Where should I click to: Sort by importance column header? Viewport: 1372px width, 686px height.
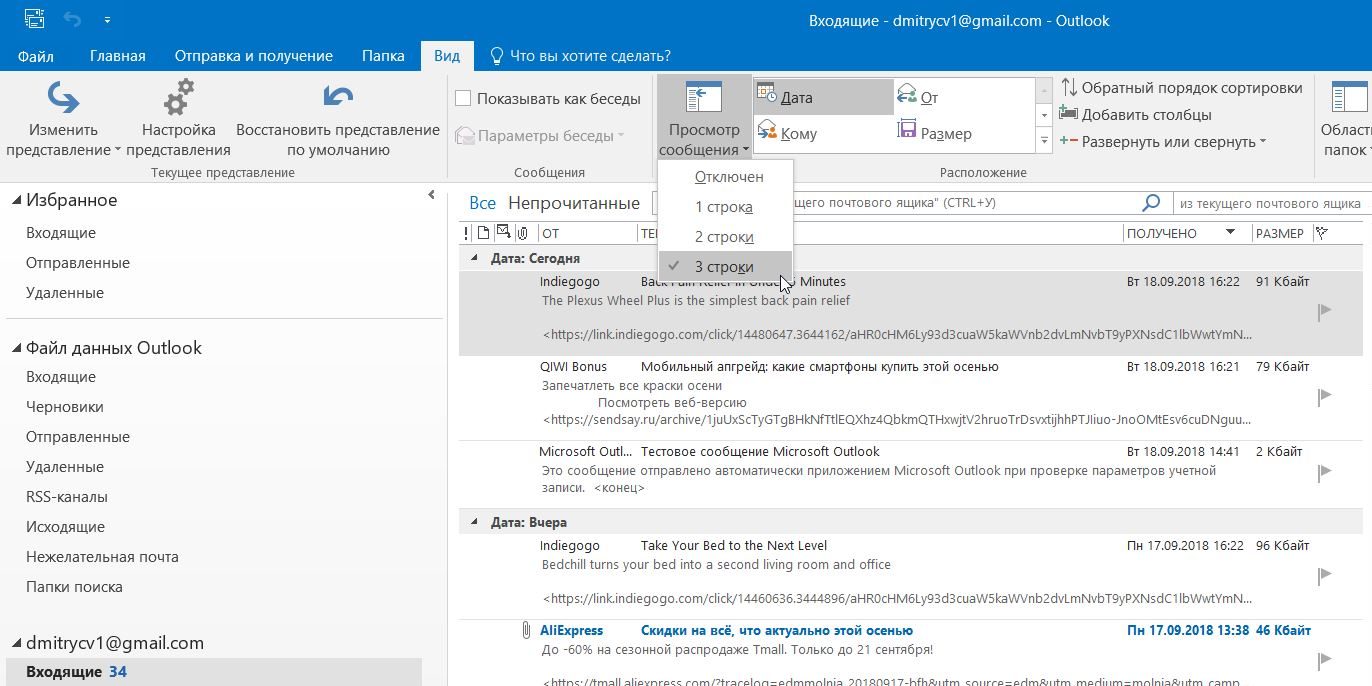point(466,233)
